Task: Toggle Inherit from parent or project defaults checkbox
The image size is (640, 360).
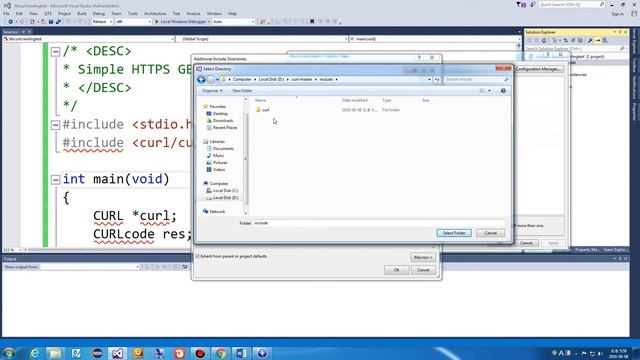Action: (x=198, y=256)
